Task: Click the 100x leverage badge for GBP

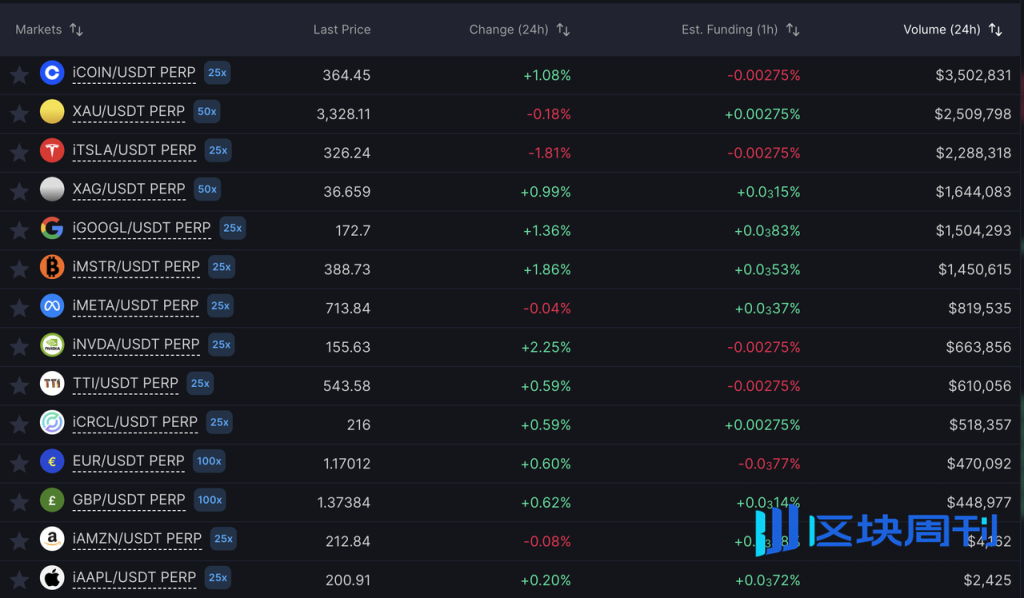Action: pyautogui.click(x=210, y=500)
